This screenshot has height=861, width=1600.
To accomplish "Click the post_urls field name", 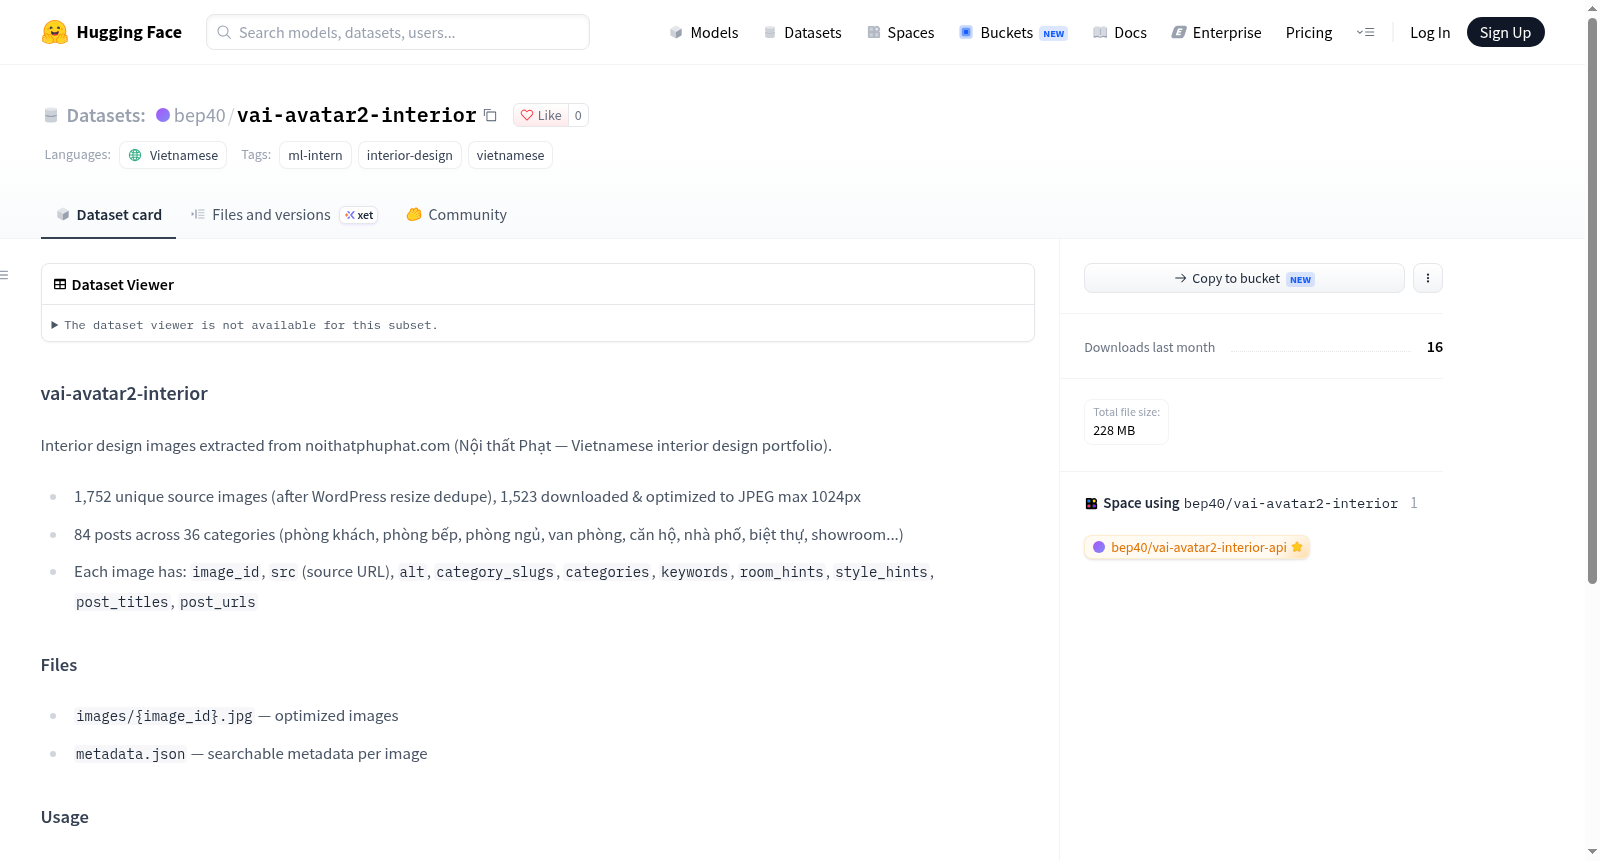I will pos(218,602).
